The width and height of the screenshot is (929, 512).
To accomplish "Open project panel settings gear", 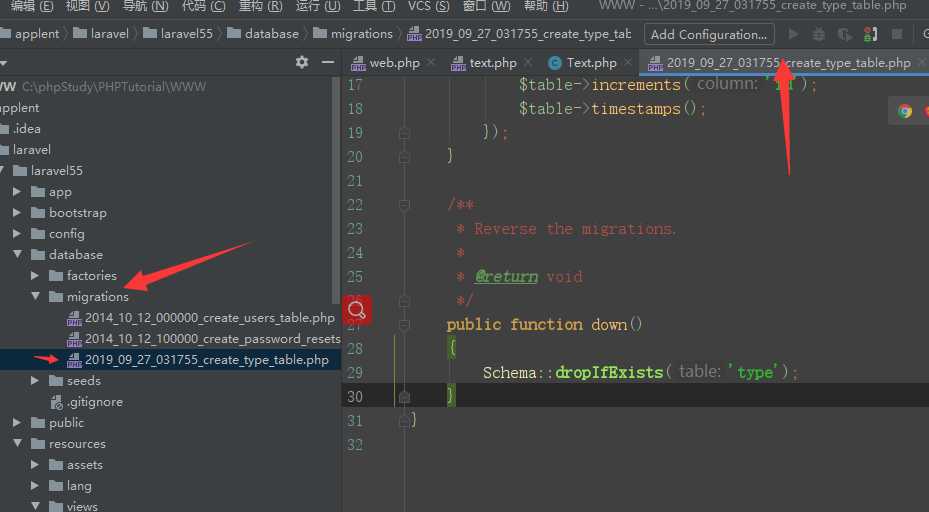I will (x=302, y=62).
